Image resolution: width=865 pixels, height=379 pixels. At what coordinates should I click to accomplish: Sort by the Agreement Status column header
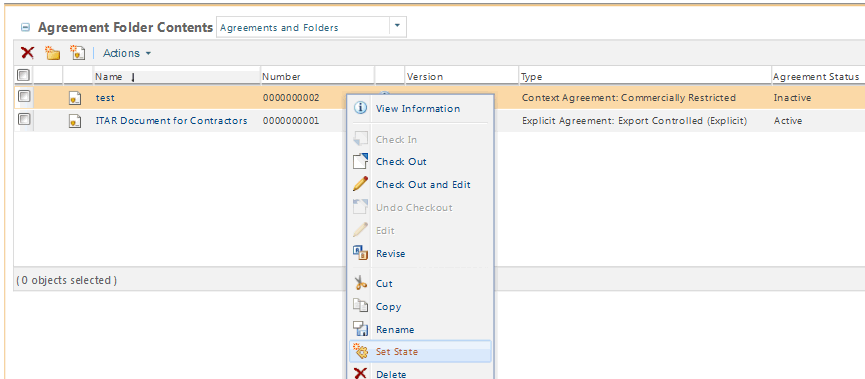coord(816,77)
